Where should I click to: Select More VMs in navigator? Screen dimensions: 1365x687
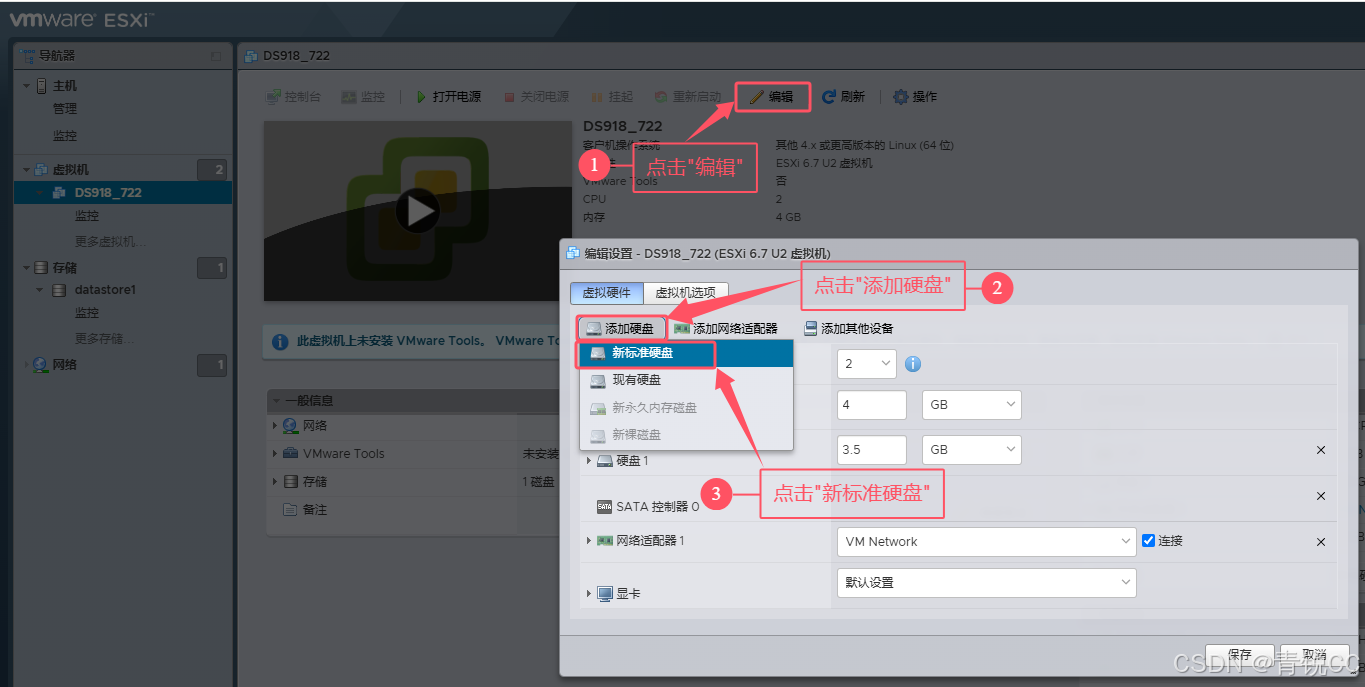(112, 242)
